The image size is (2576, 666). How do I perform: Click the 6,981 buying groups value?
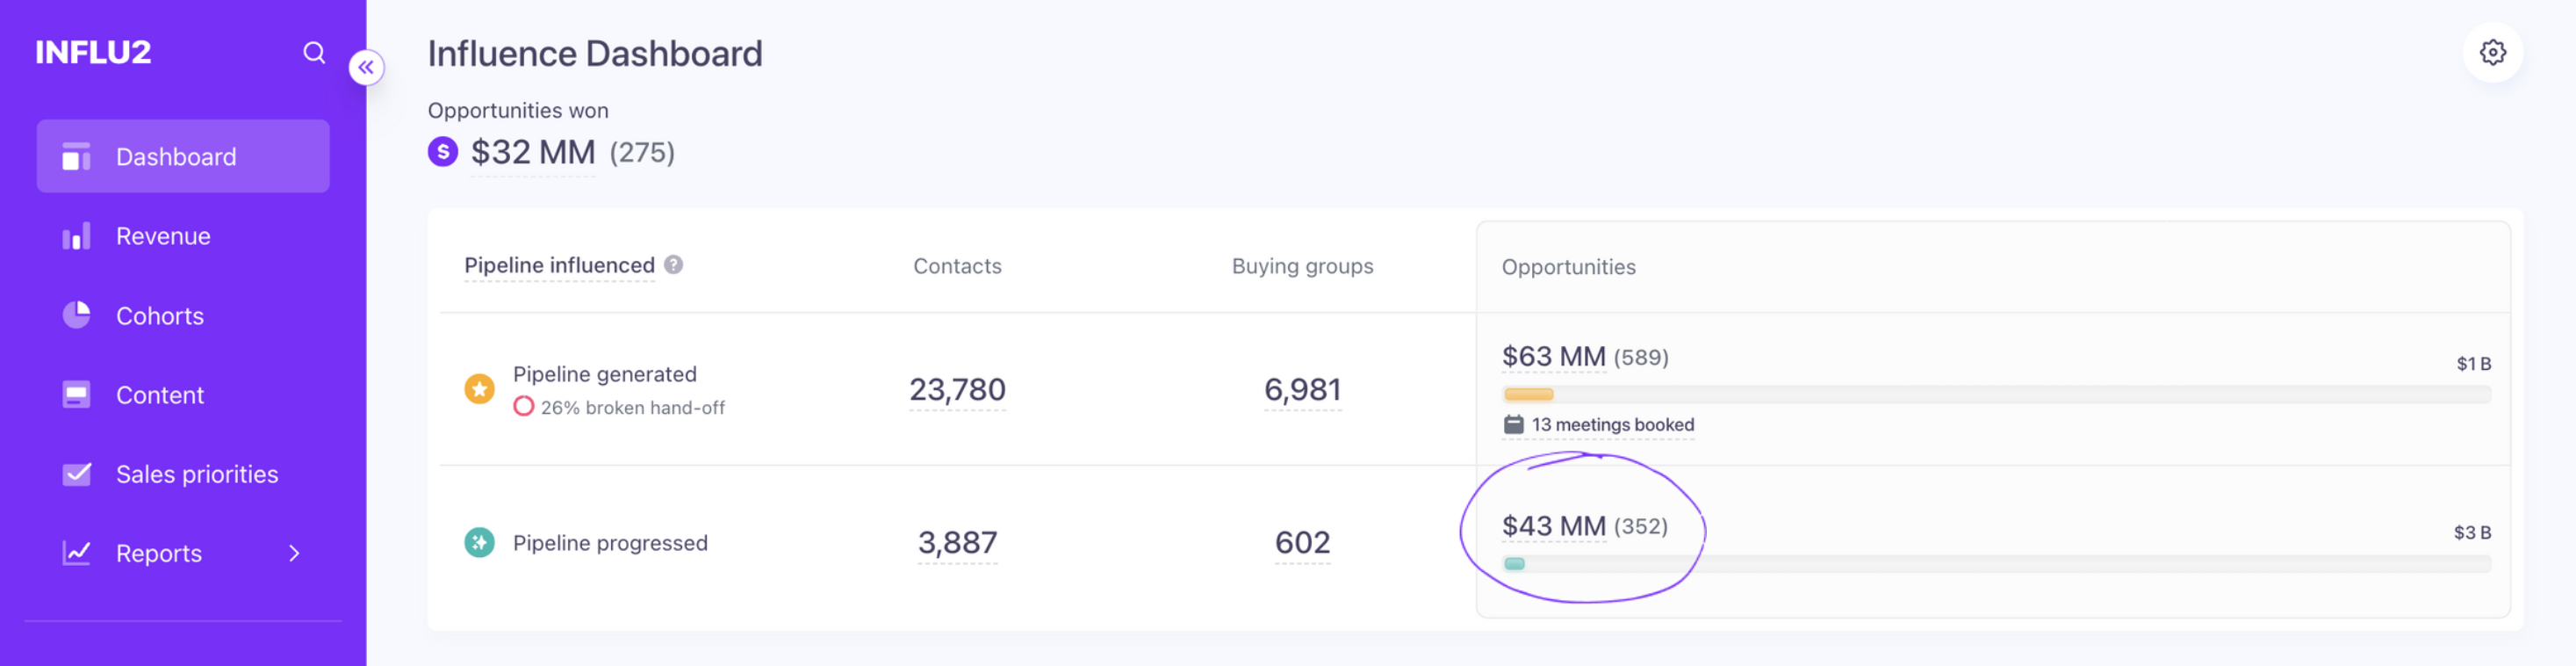pyautogui.click(x=1302, y=389)
